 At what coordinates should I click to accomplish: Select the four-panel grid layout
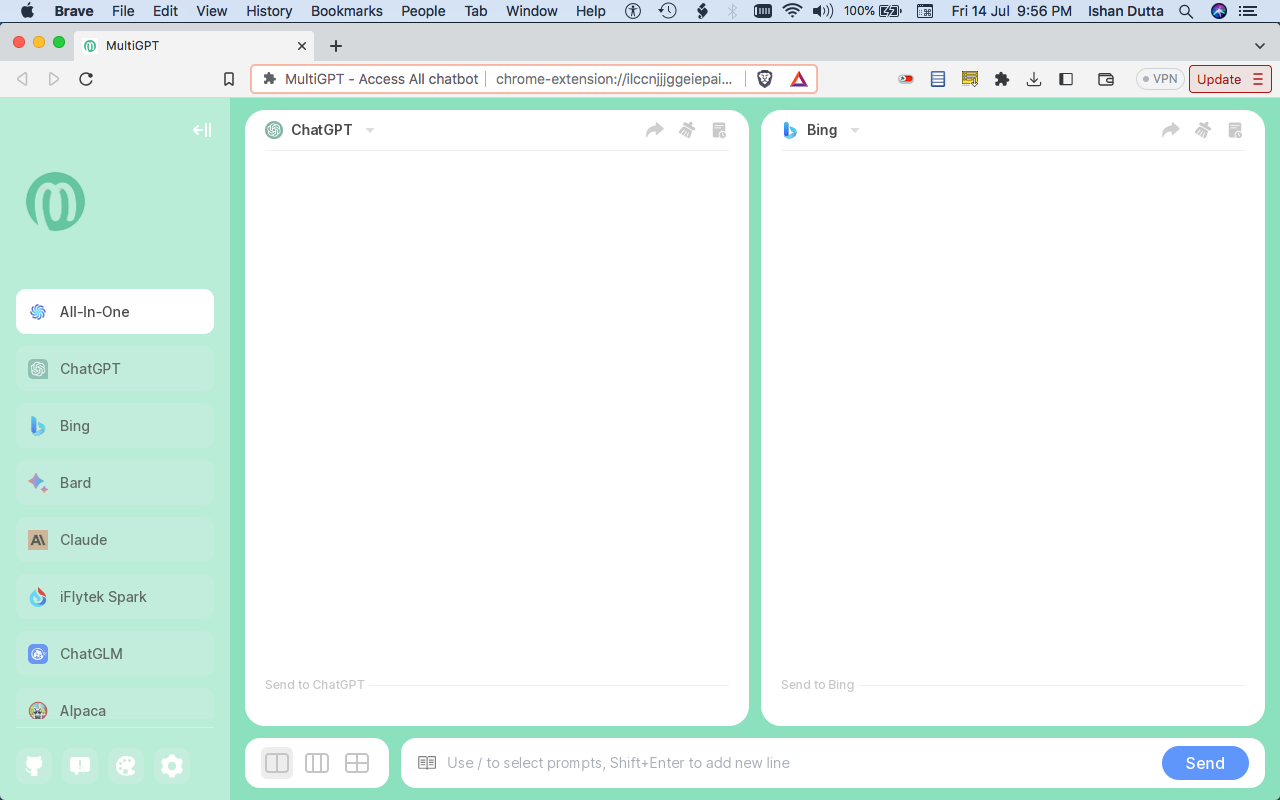coord(357,763)
